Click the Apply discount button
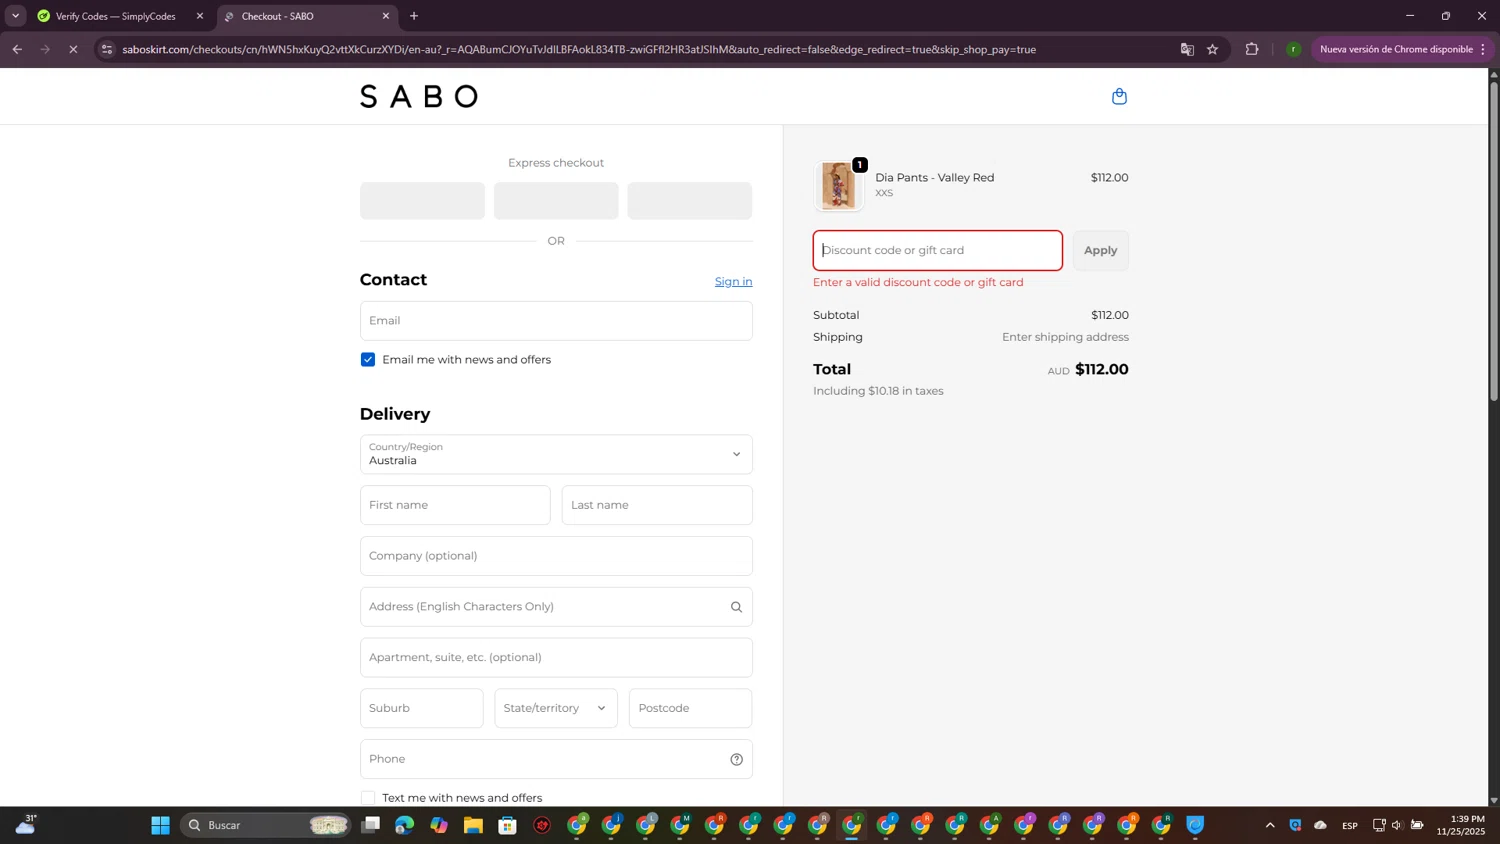1500x844 pixels. 1101,250
